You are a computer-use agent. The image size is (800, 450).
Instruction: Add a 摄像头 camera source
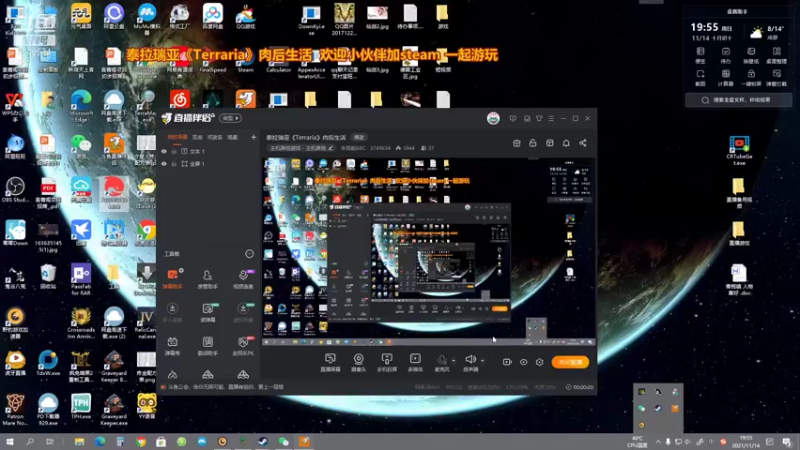click(x=359, y=362)
